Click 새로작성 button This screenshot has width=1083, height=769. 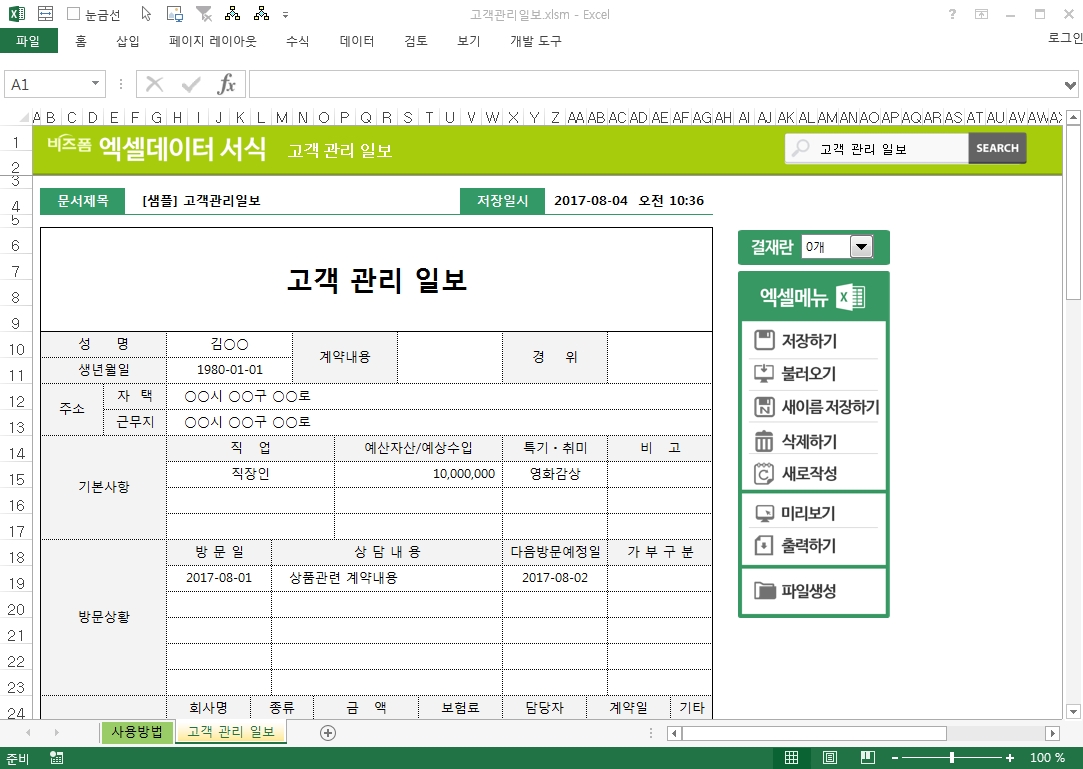(x=814, y=473)
